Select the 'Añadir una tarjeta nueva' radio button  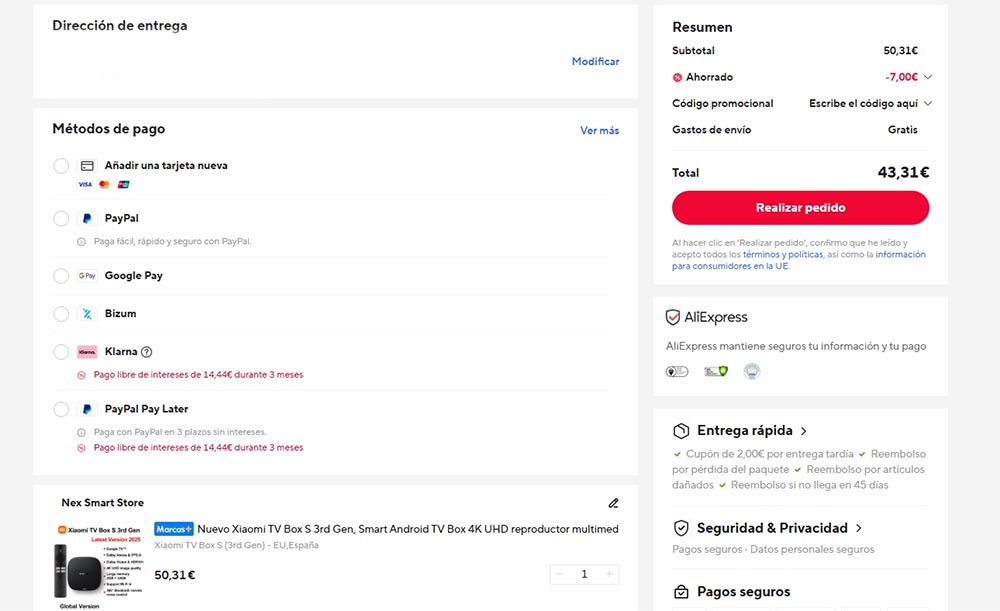pos(61,166)
